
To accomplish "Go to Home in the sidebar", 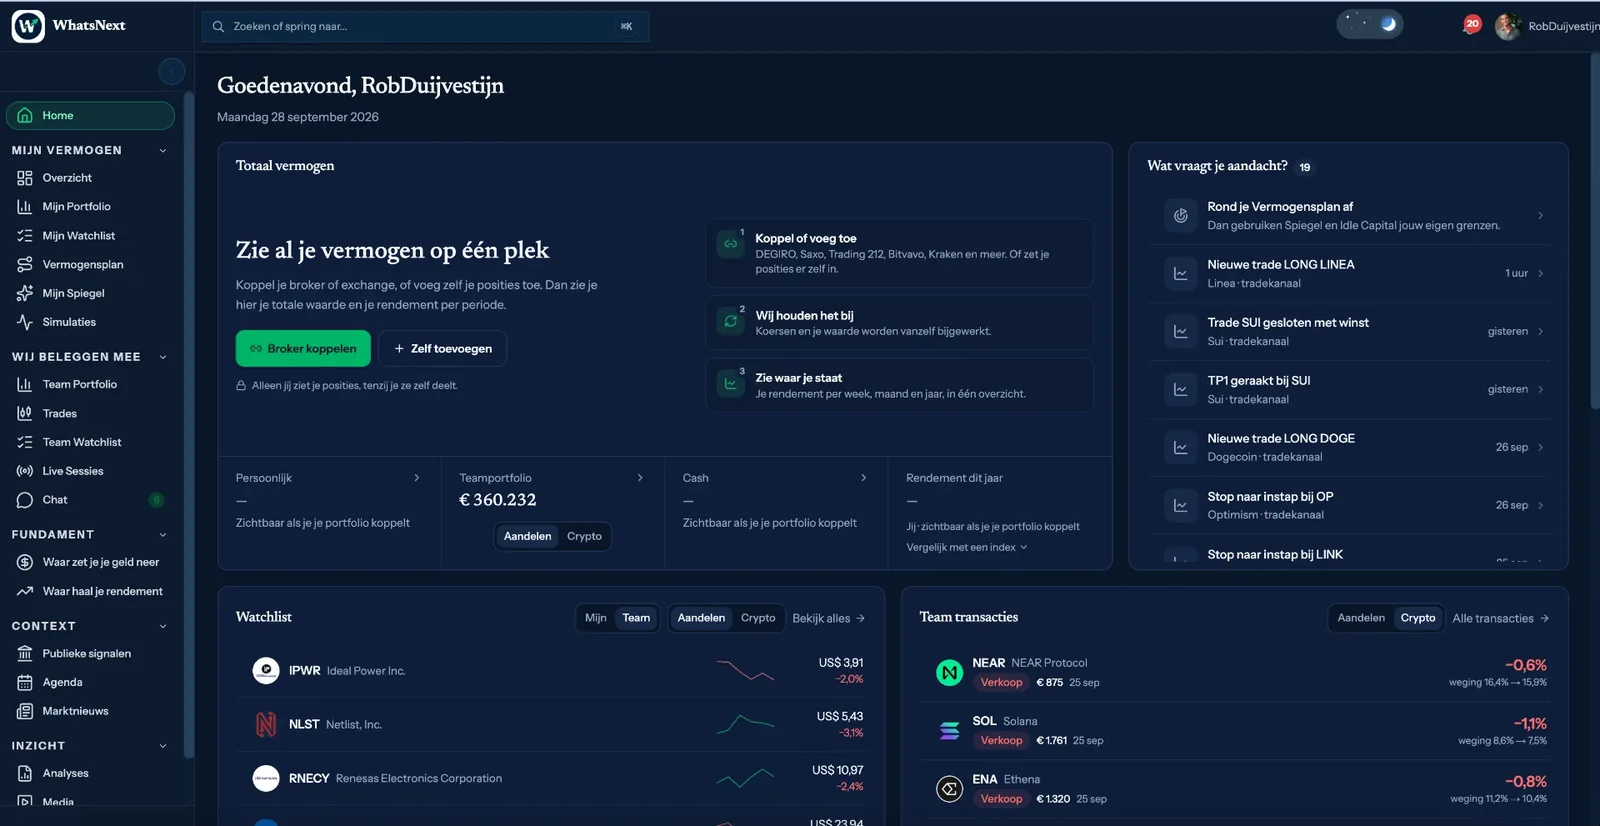I will 91,116.
